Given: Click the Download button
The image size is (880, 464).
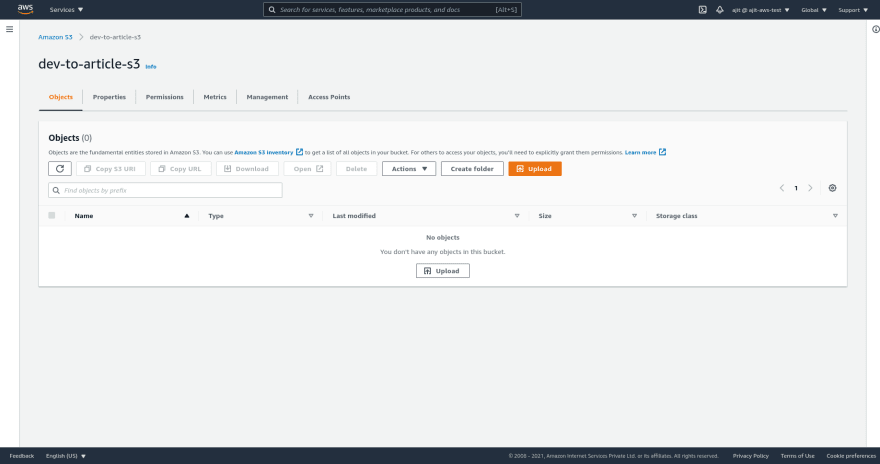Looking at the screenshot, I should 248,168.
